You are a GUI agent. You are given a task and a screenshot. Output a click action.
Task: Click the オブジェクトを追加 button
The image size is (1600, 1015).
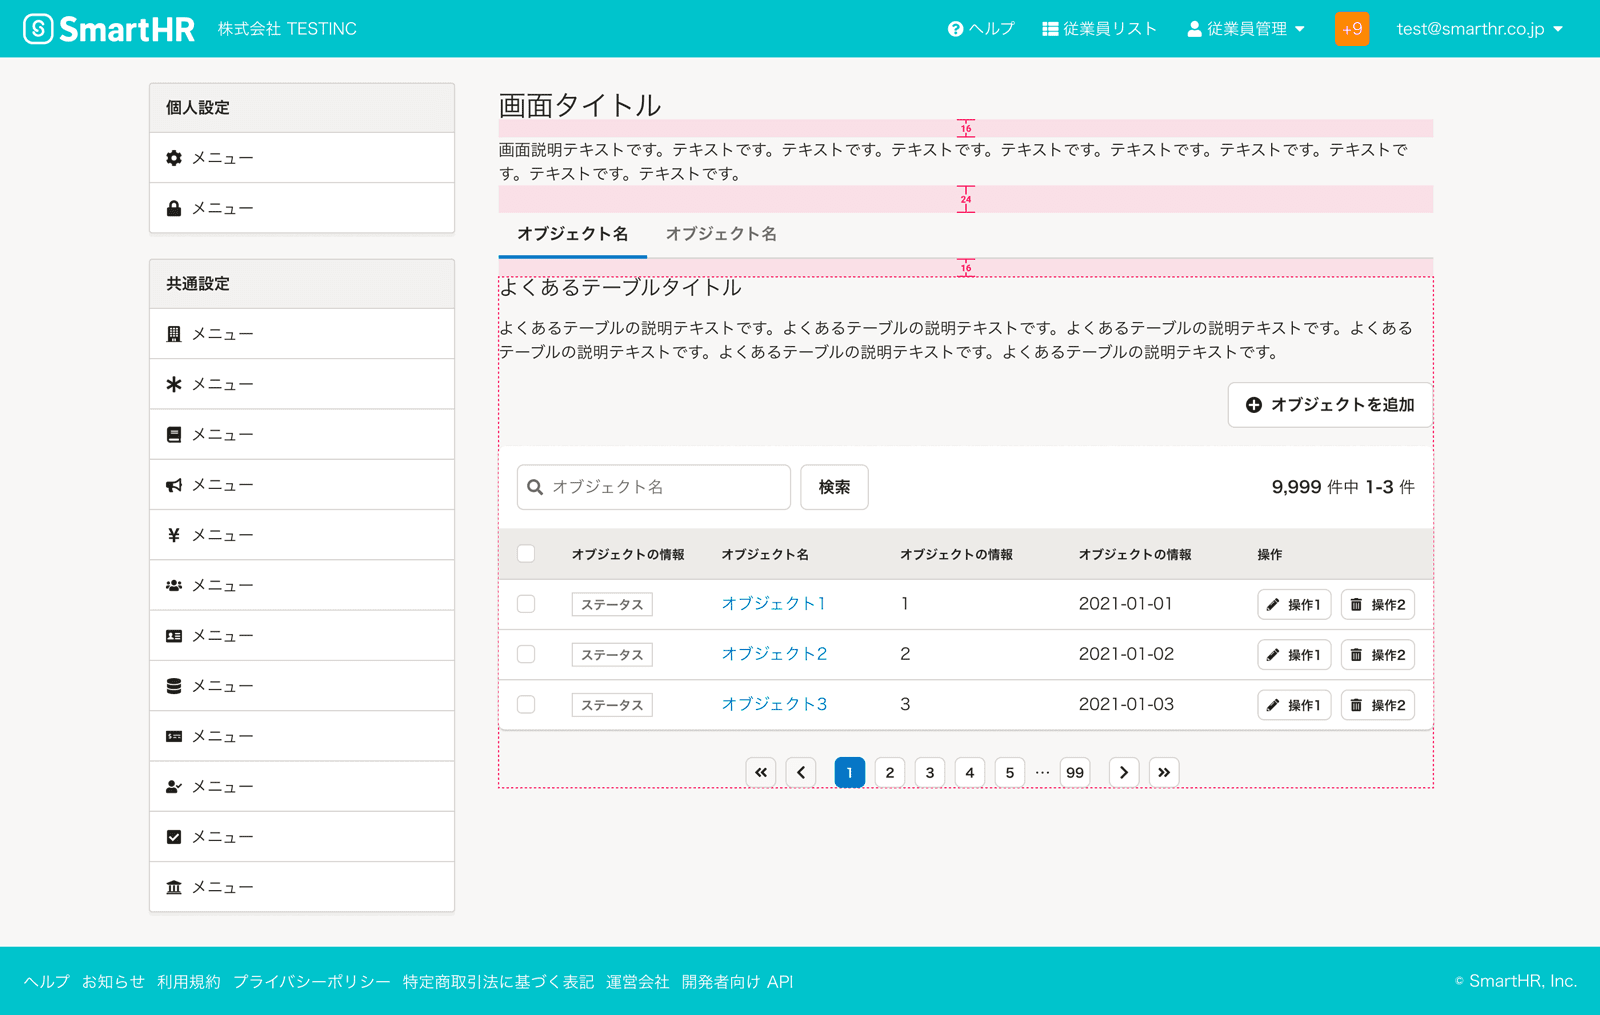point(1330,405)
